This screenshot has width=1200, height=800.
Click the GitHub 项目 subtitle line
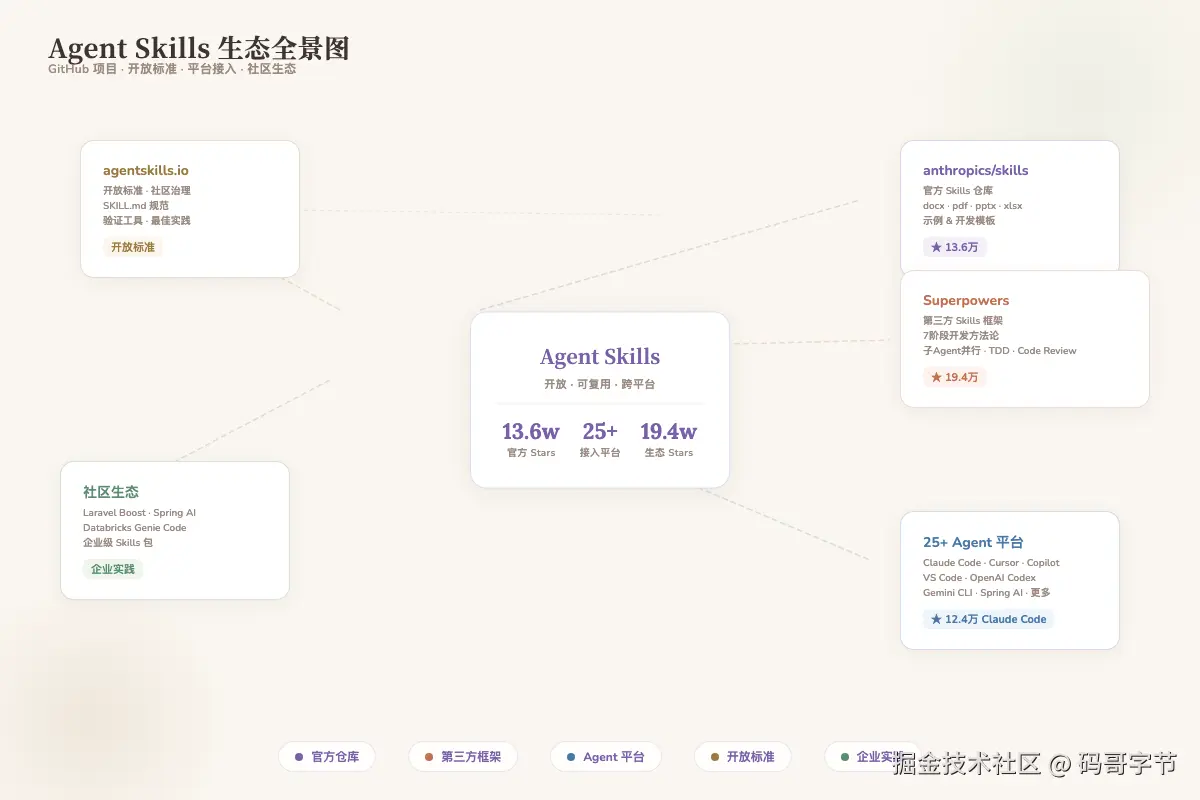pos(172,69)
